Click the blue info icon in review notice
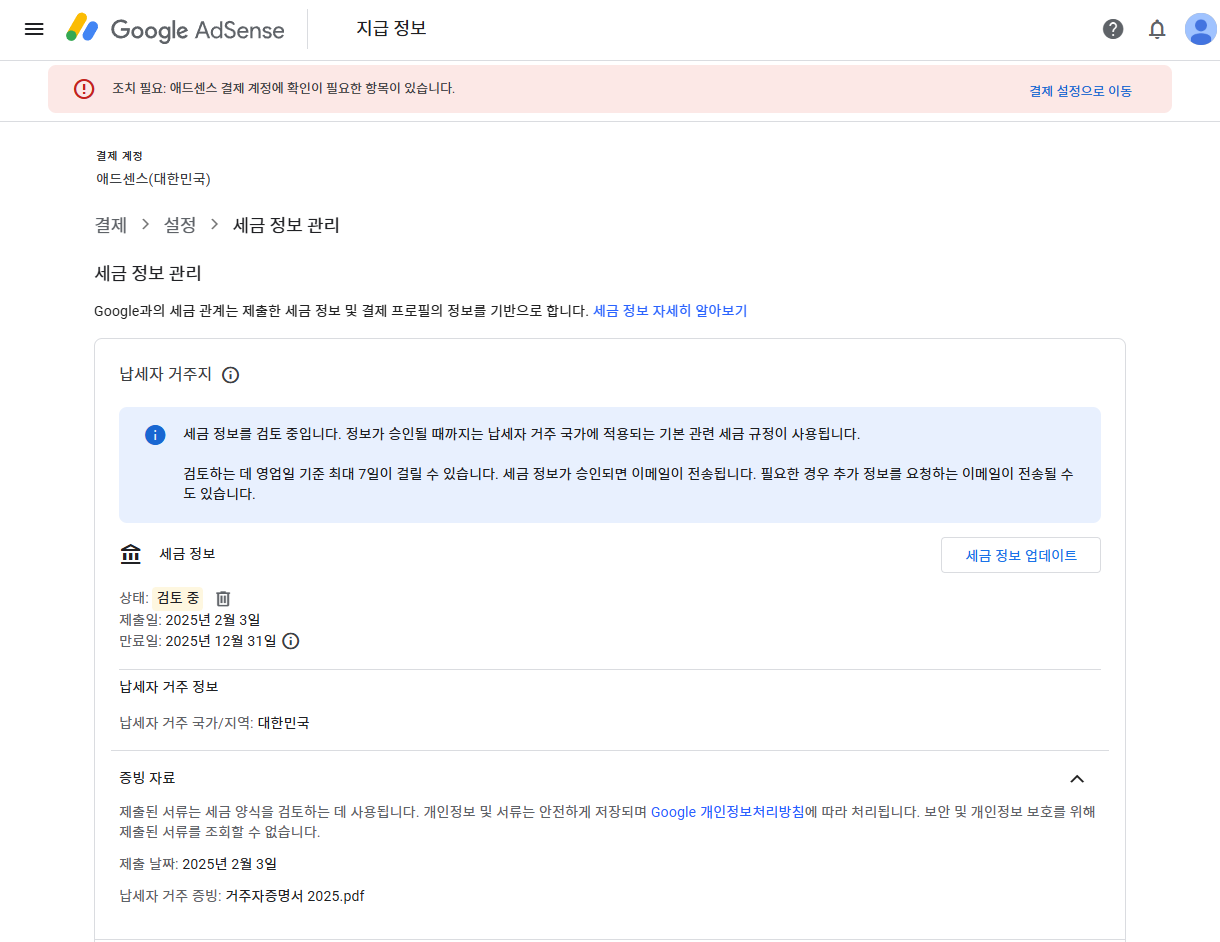 [x=155, y=434]
